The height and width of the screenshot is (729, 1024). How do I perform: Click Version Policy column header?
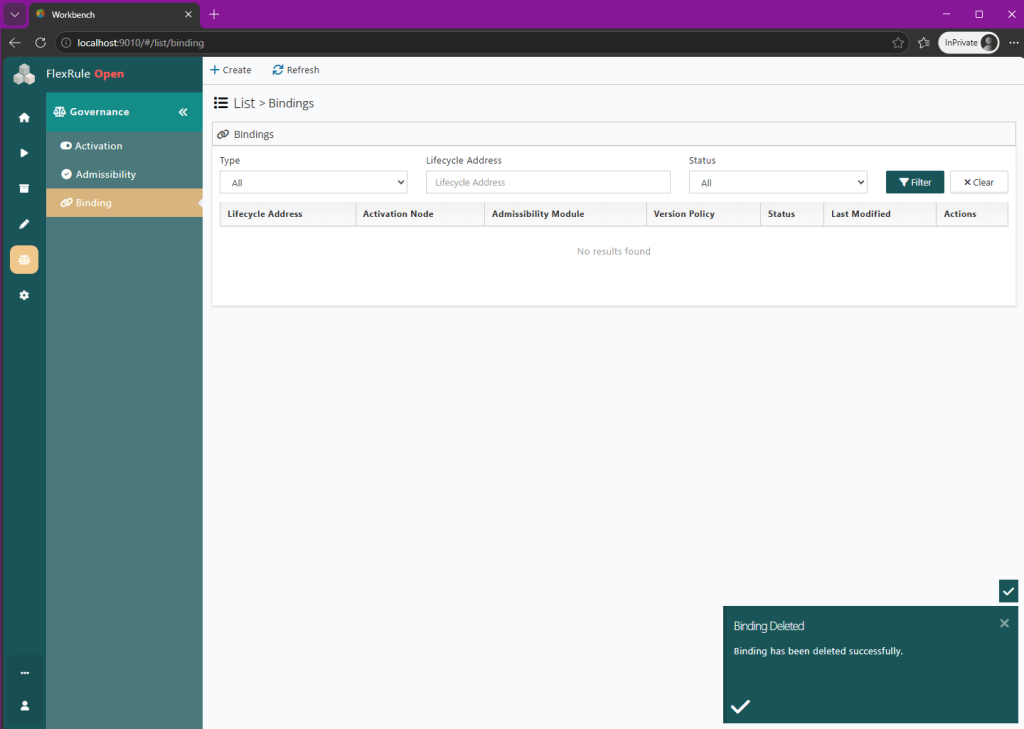coord(703,214)
